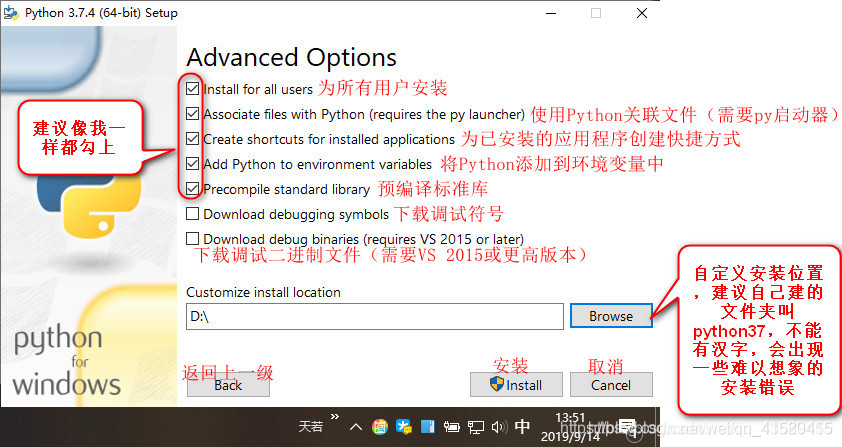Show hidden tray icons chevron
This screenshot has width=842, height=447.
point(355,427)
